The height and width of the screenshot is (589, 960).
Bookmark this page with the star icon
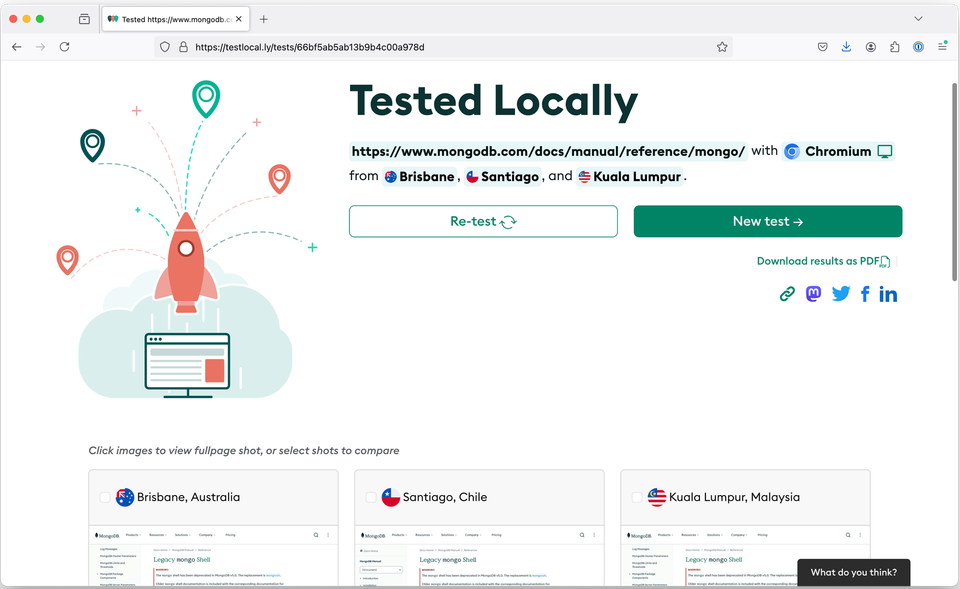tap(722, 47)
